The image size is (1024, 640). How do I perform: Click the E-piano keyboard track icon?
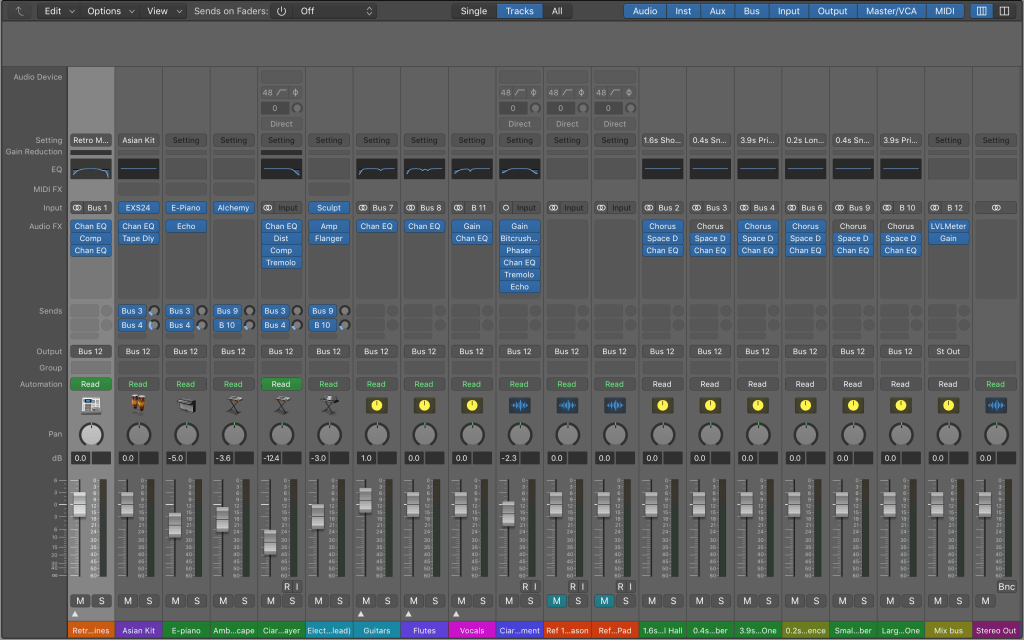click(186, 405)
